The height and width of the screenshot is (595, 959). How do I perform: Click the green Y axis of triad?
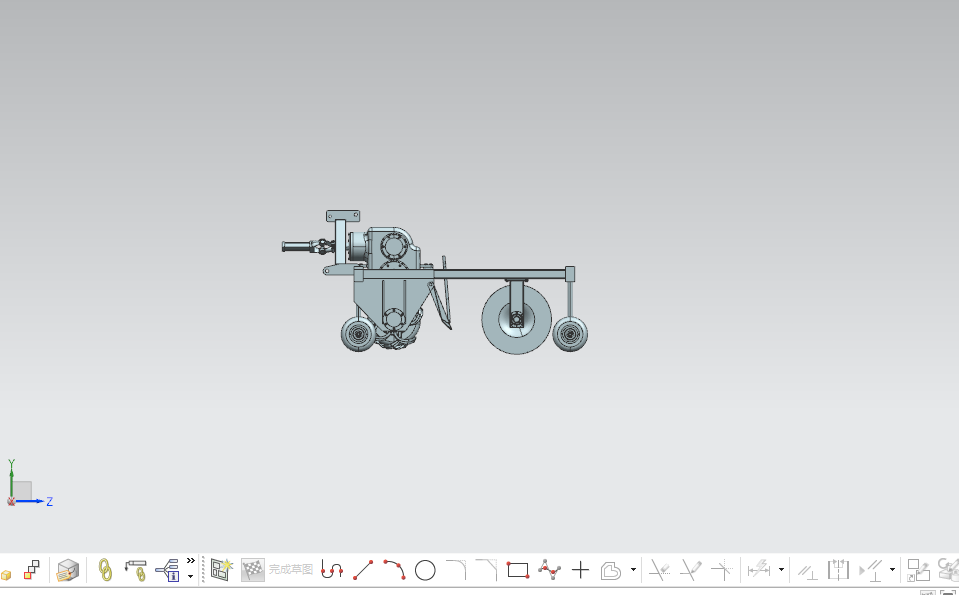[x=11, y=478]
